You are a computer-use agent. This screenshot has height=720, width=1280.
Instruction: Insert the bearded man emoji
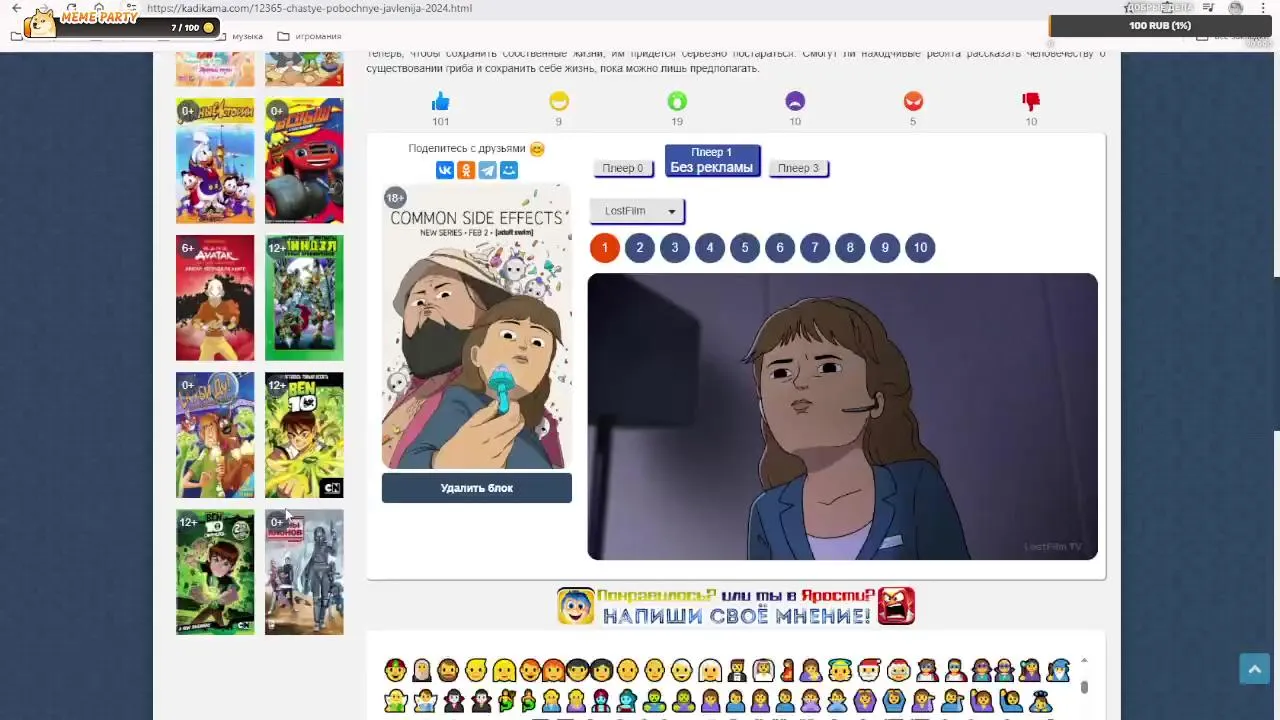[448, 670]
